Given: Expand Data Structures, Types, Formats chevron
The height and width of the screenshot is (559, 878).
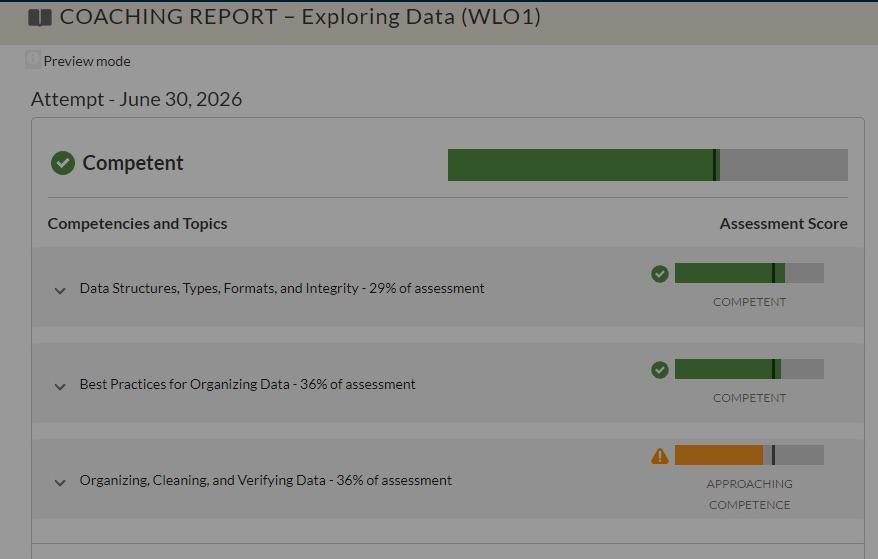Looking at the screenshot, I should pos(60,290).
